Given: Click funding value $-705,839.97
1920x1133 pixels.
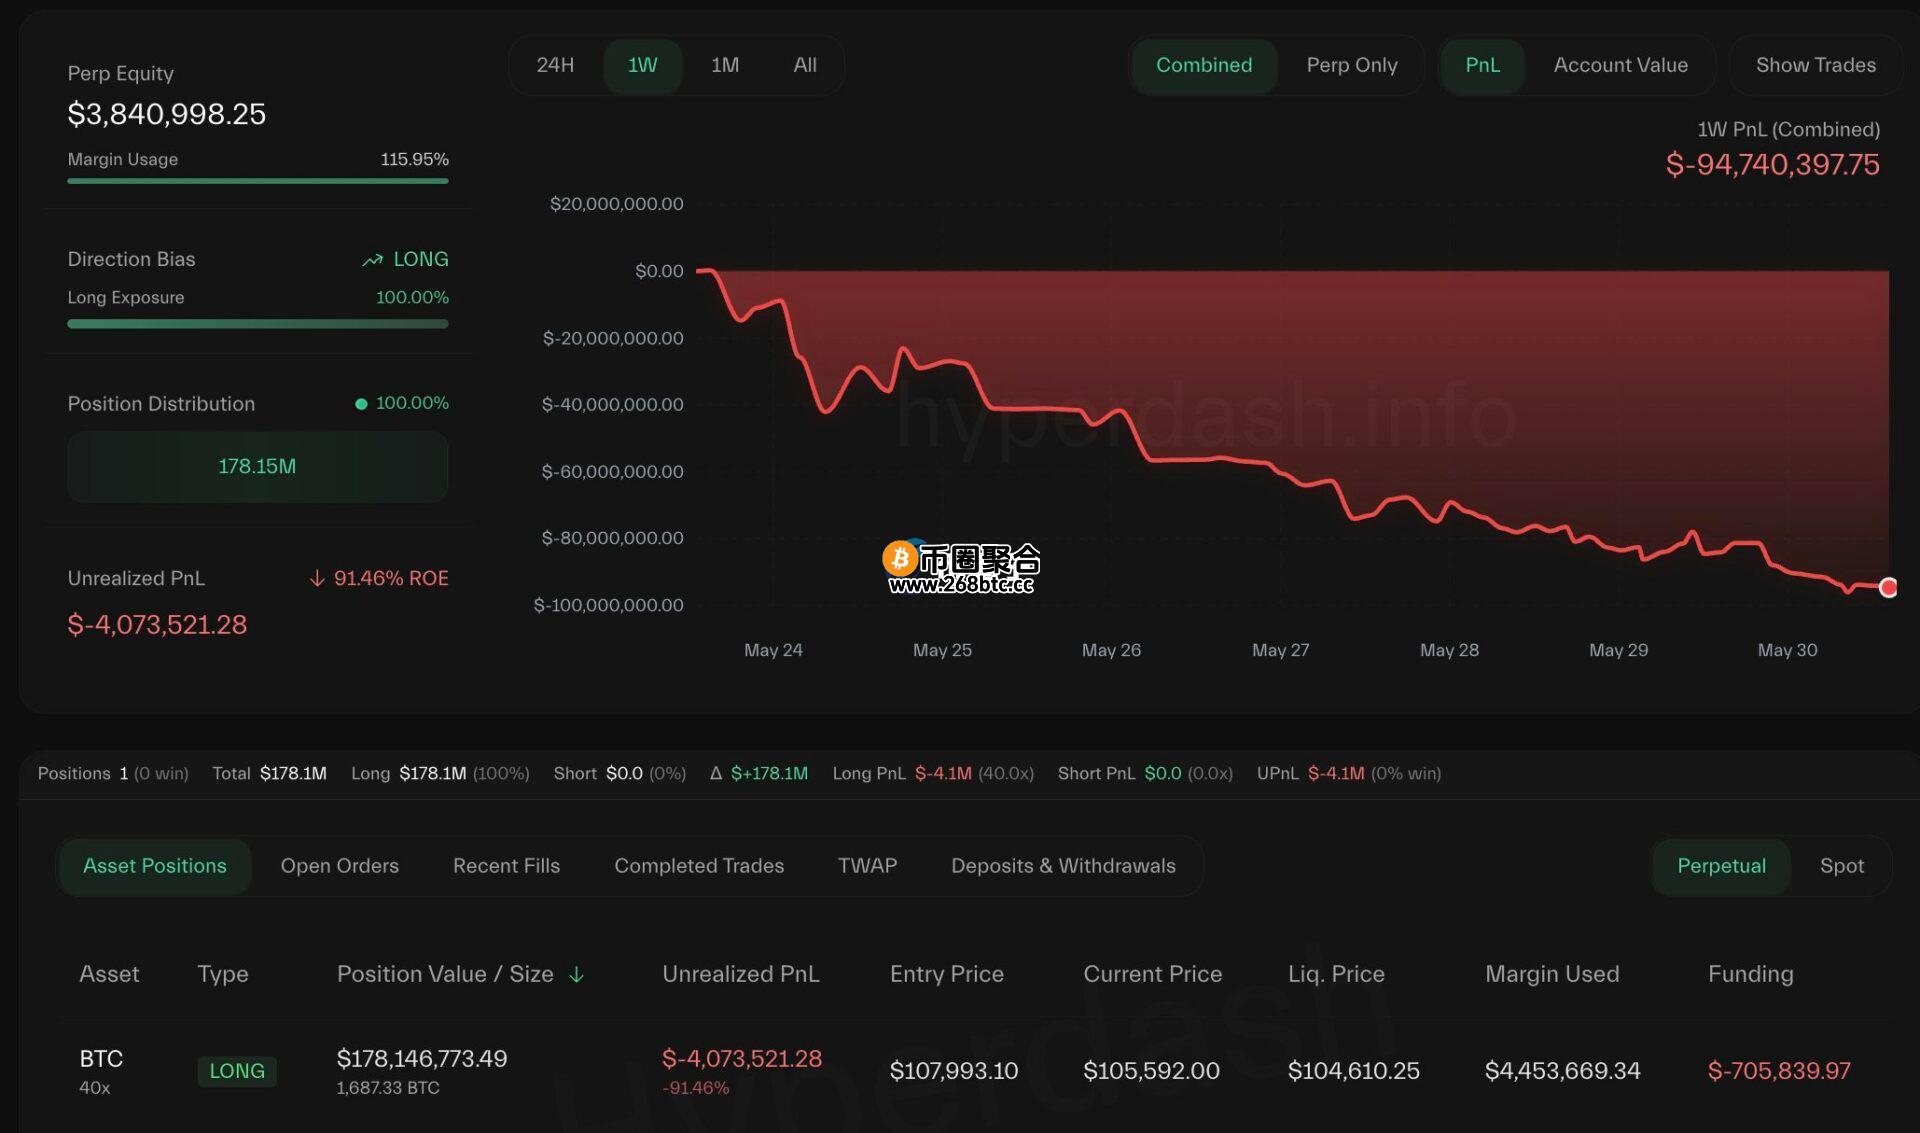Looking at the screenshot, I should click(x=1779, y=1071).
